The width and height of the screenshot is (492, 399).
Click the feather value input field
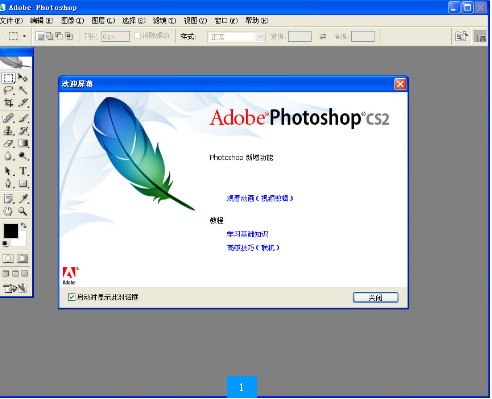(115, 36)
